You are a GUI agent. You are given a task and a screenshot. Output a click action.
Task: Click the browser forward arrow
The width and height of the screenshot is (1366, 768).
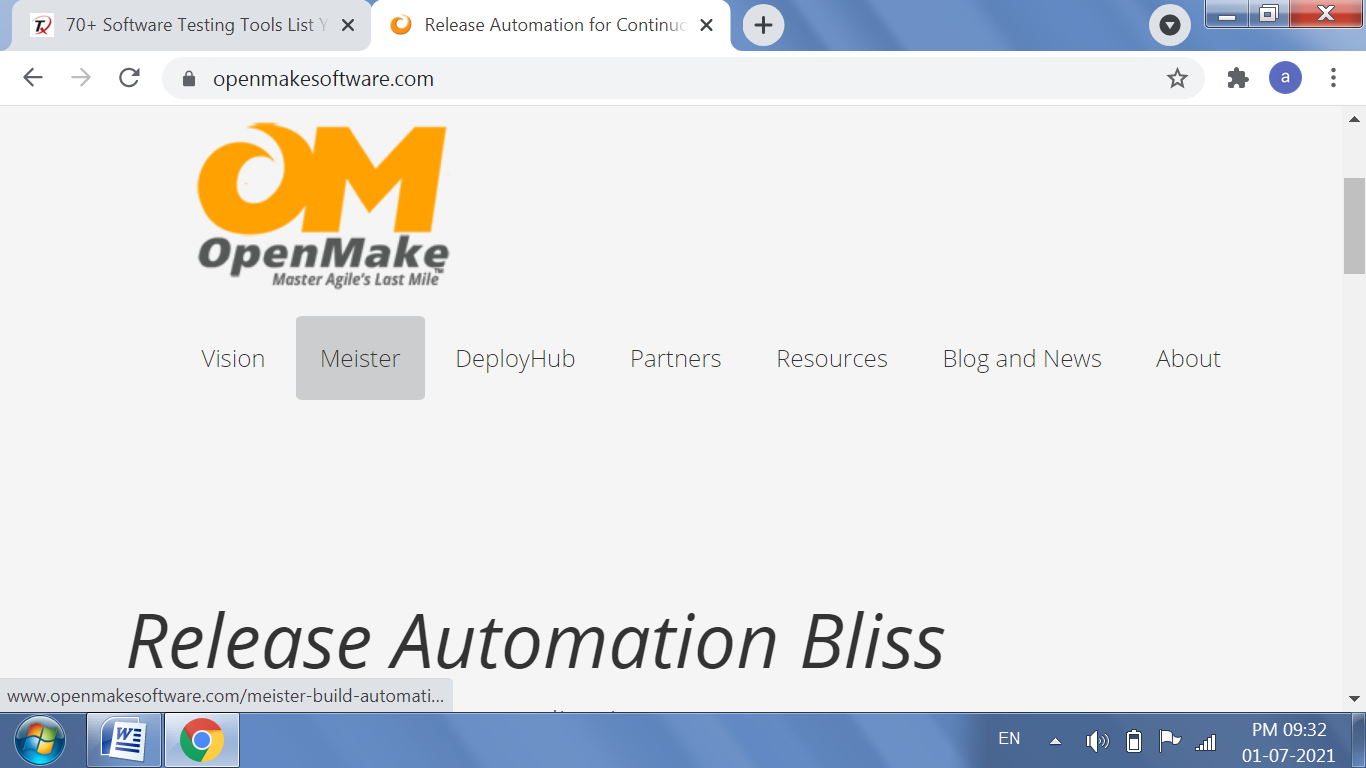[x=81, y=78]
